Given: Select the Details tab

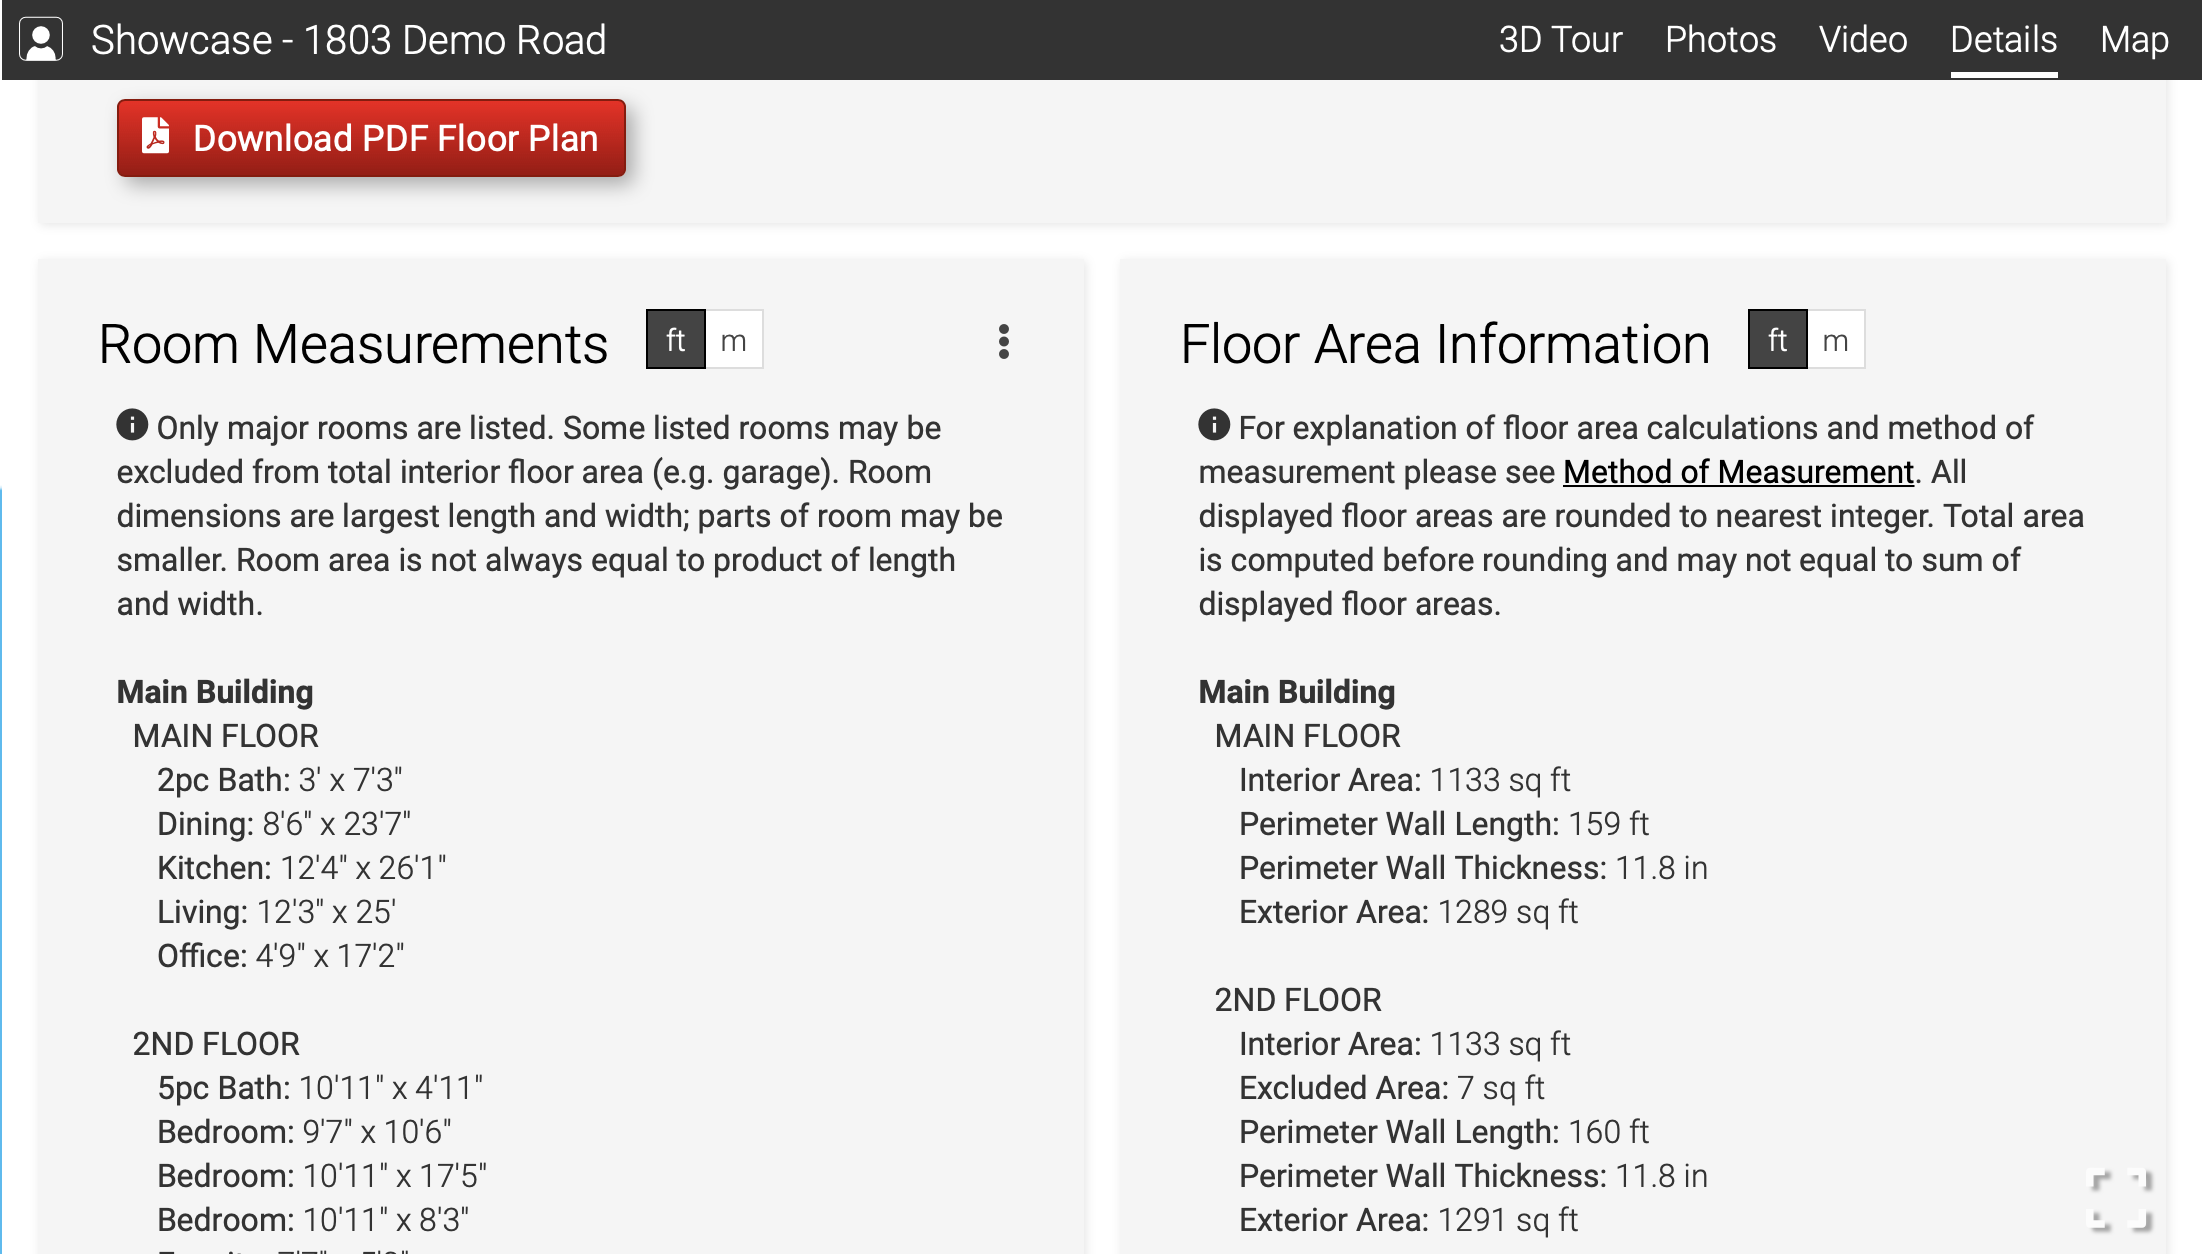Looking at the screenshot, I should tap(2003, 40).
